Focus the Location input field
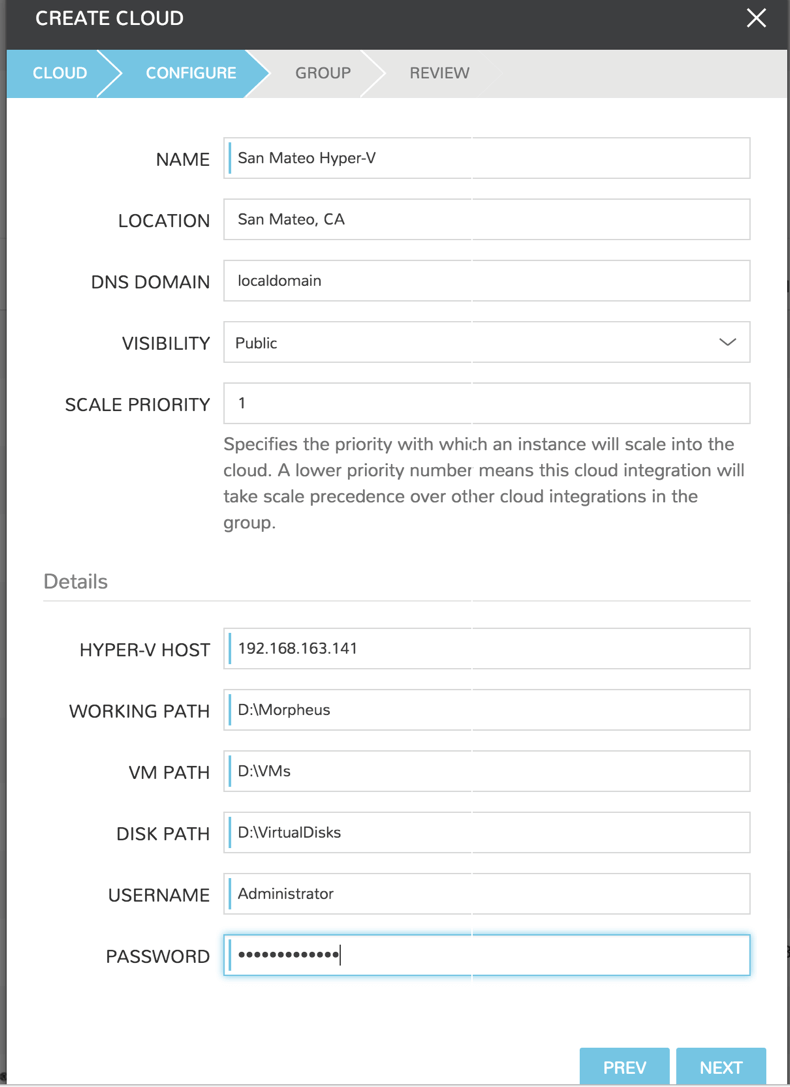Image resolution: width=790 pixels, height=1087 pixels. click(x=486, y=219)
